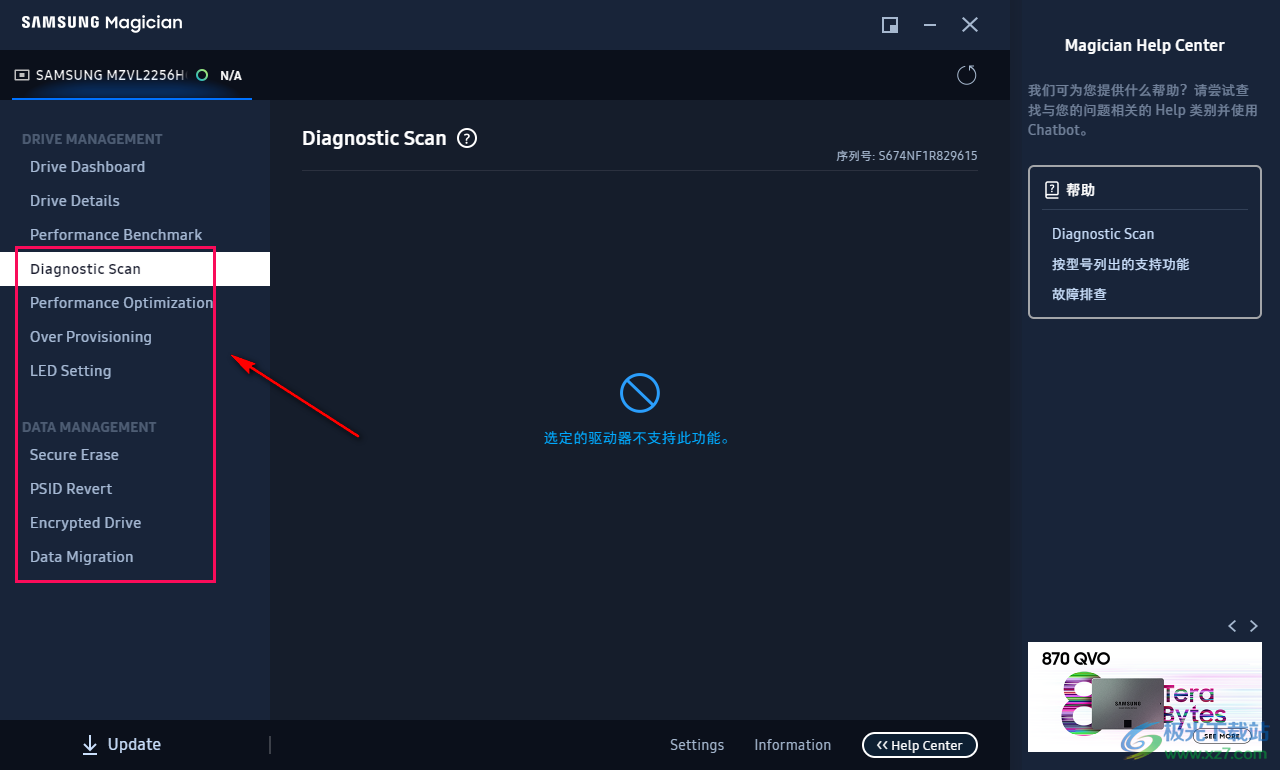Select the SAMSUNG MZVL2256H drive tab
The image size is (1280, 770).
(x=132, y=75)
